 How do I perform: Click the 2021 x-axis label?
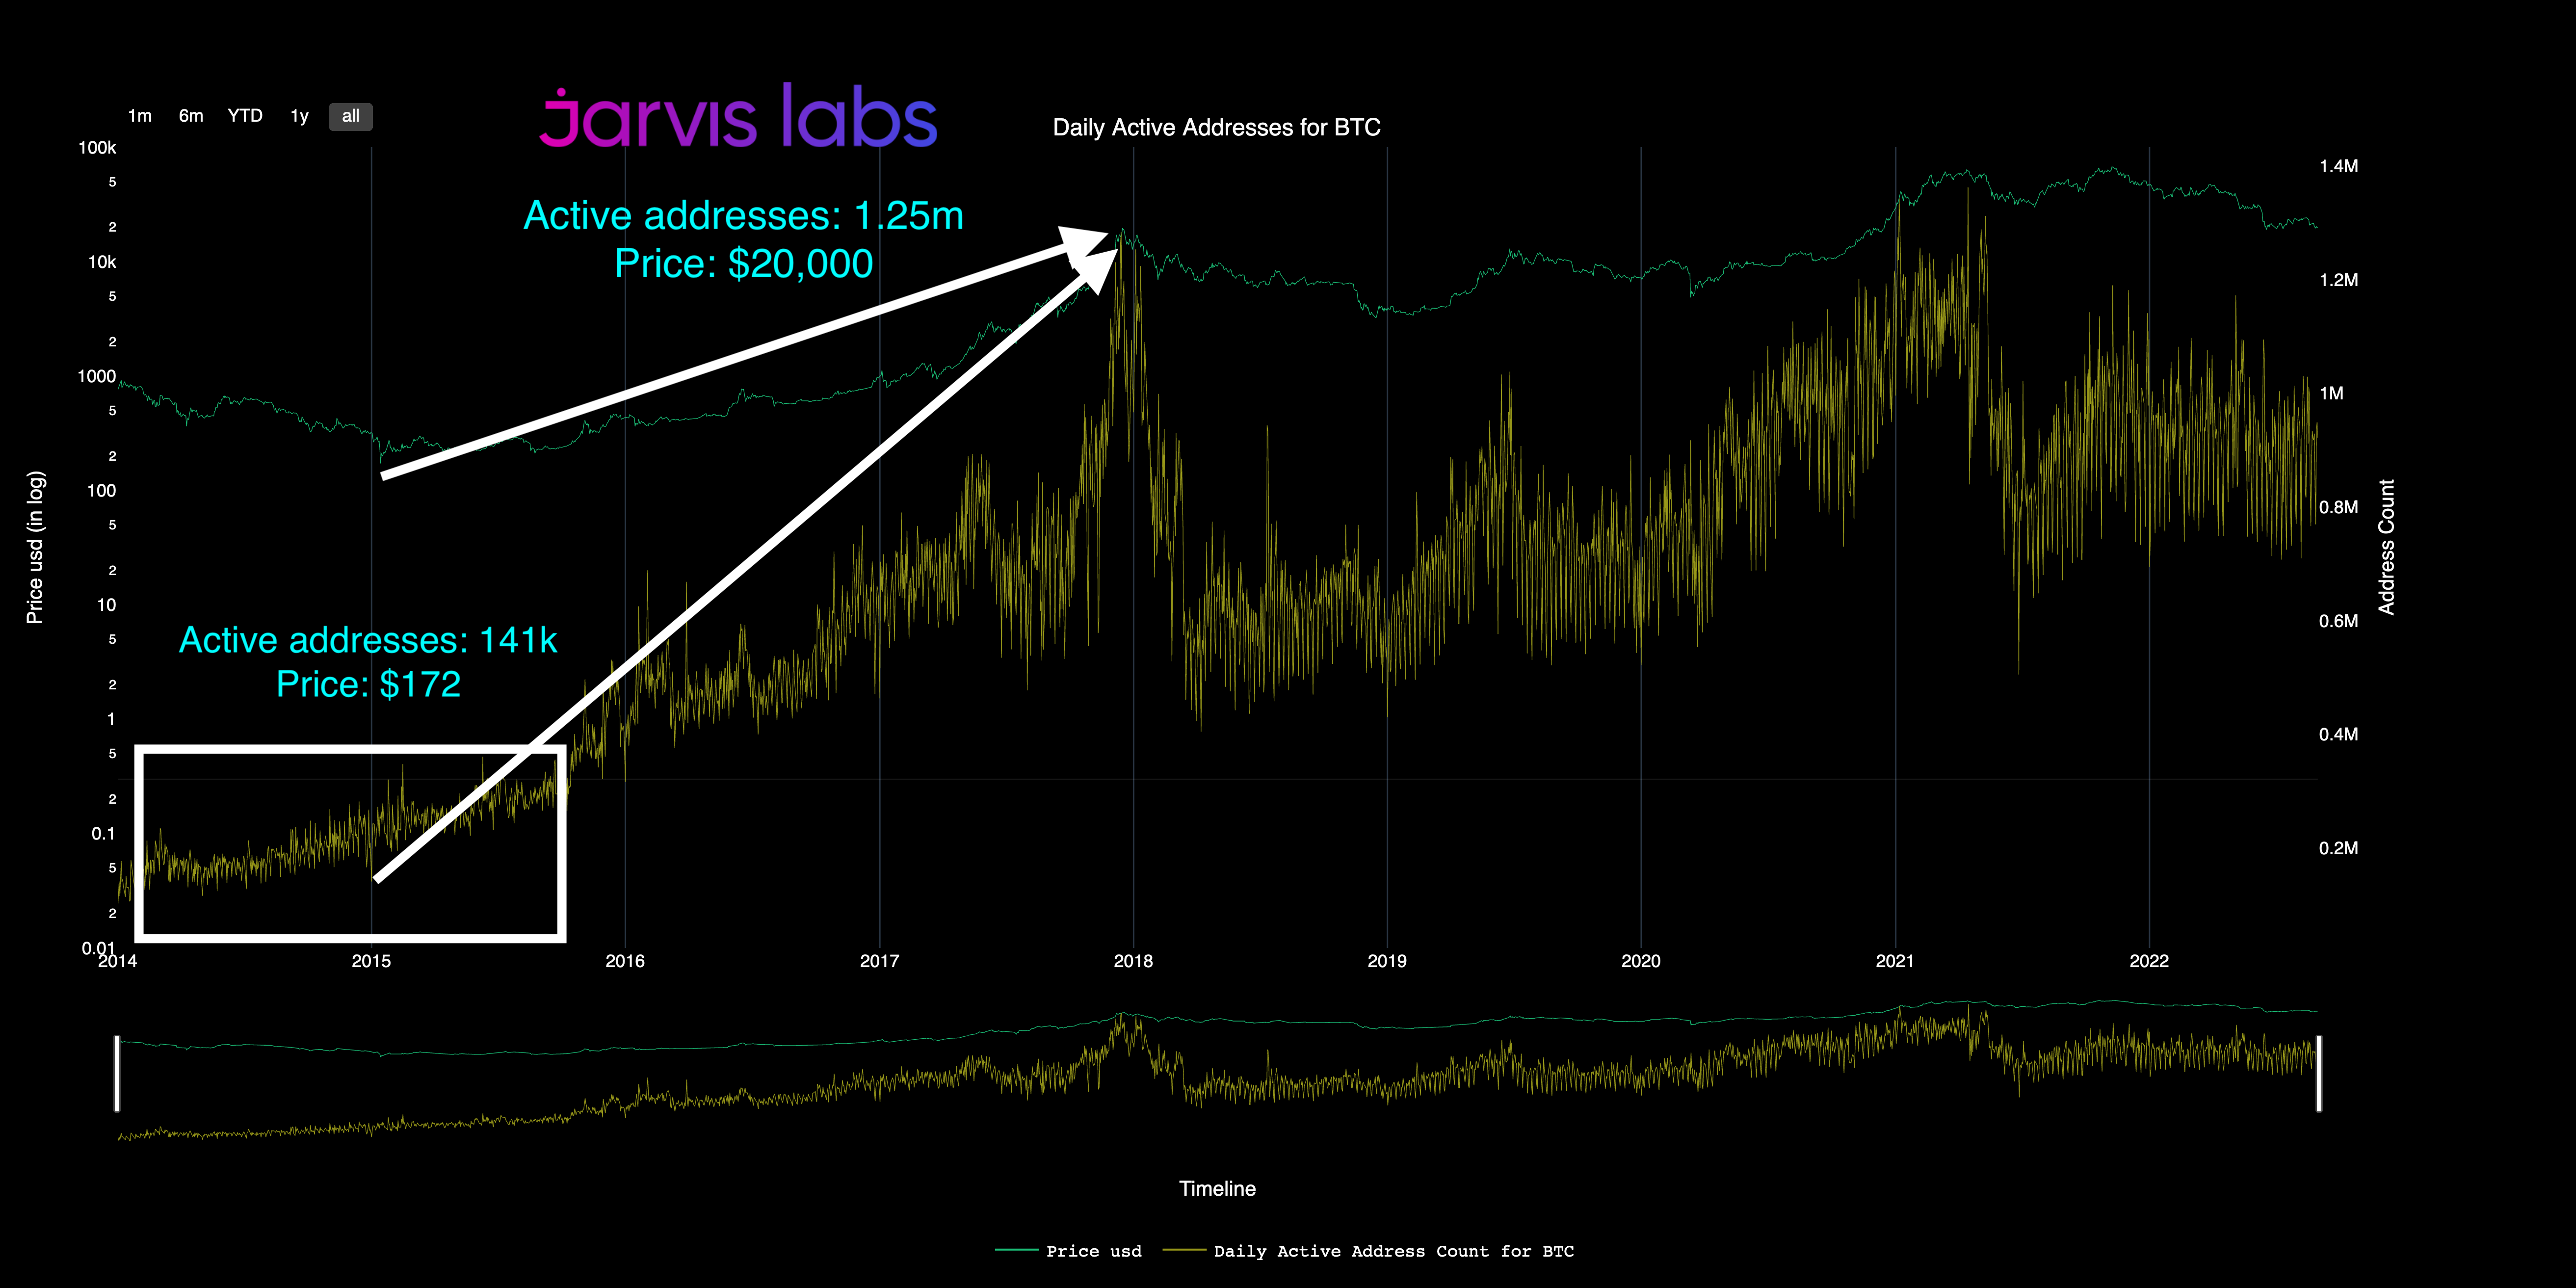click(1894, 961)
